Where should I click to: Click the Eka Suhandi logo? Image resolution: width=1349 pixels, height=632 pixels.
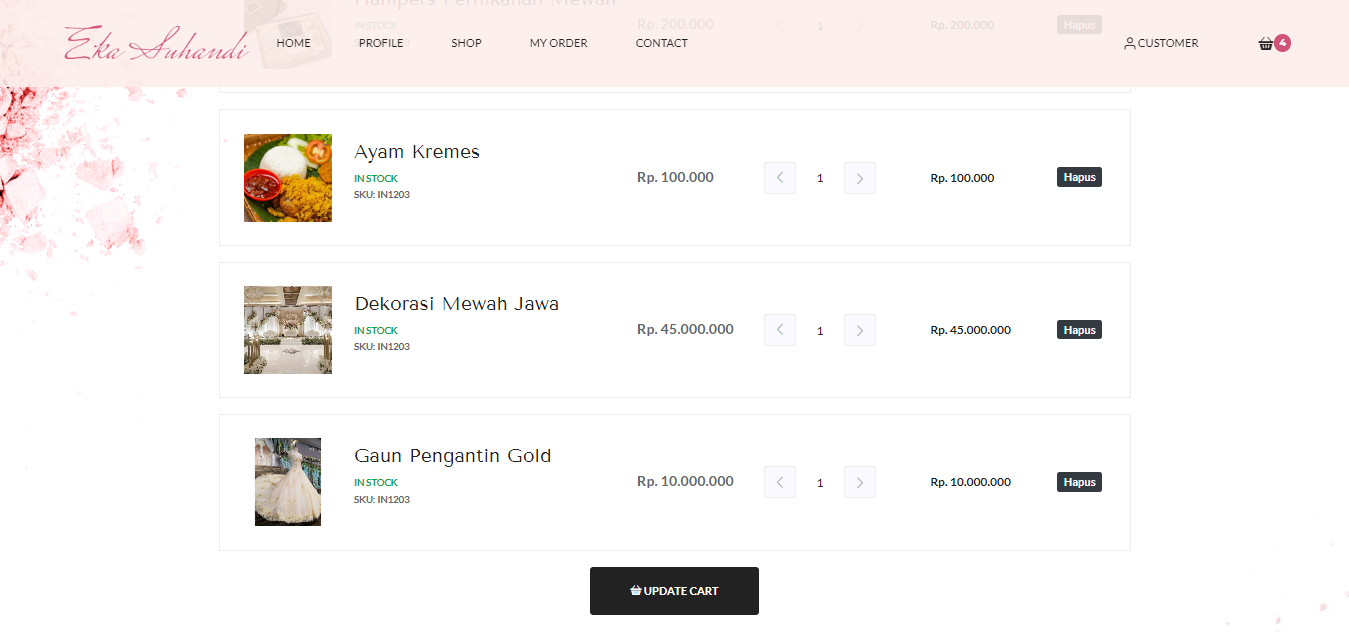tap(157, 44)
